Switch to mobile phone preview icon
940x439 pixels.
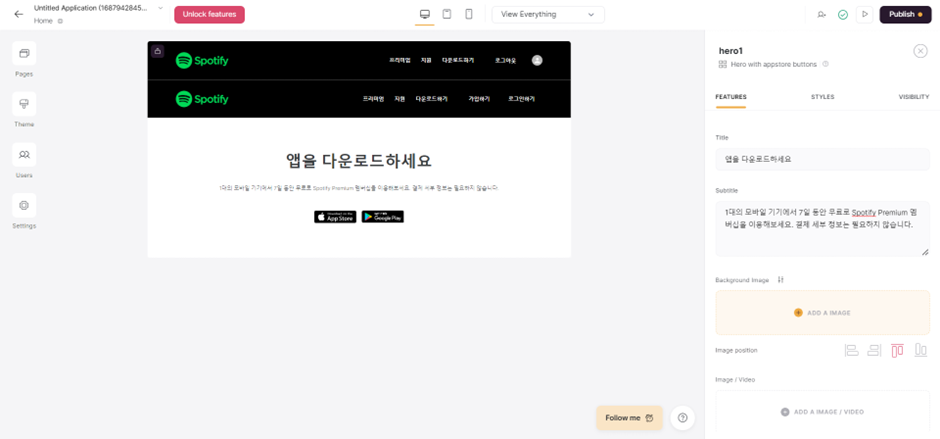click(x=469, y=14)
